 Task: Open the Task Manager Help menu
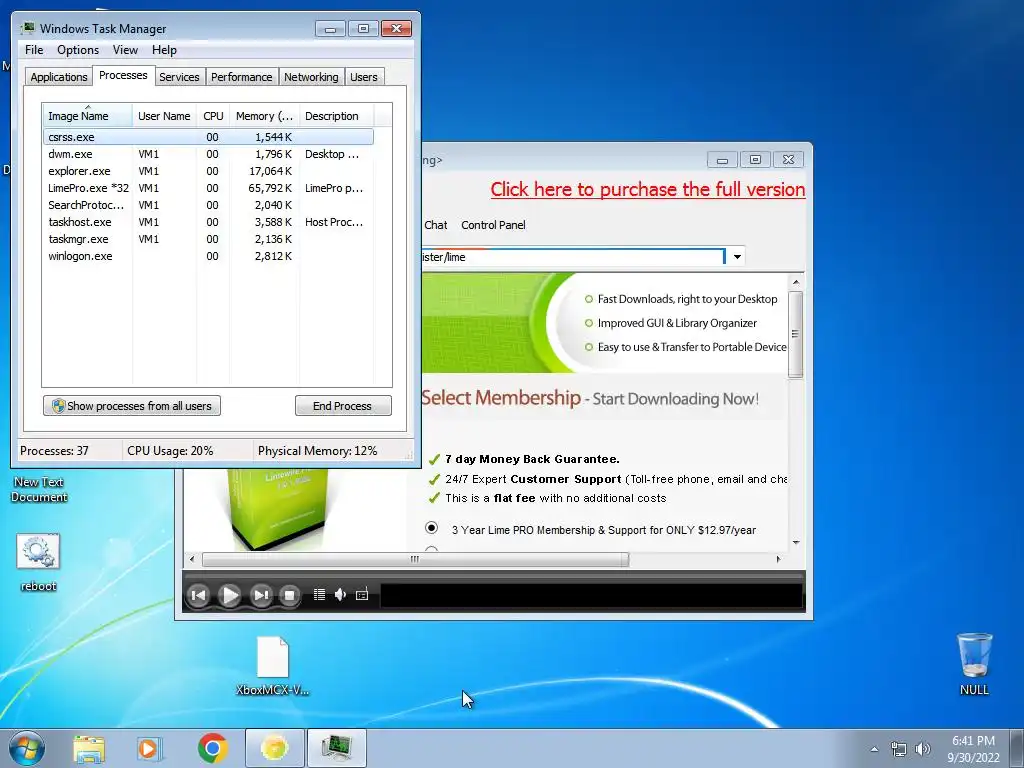tap(164, 50)
